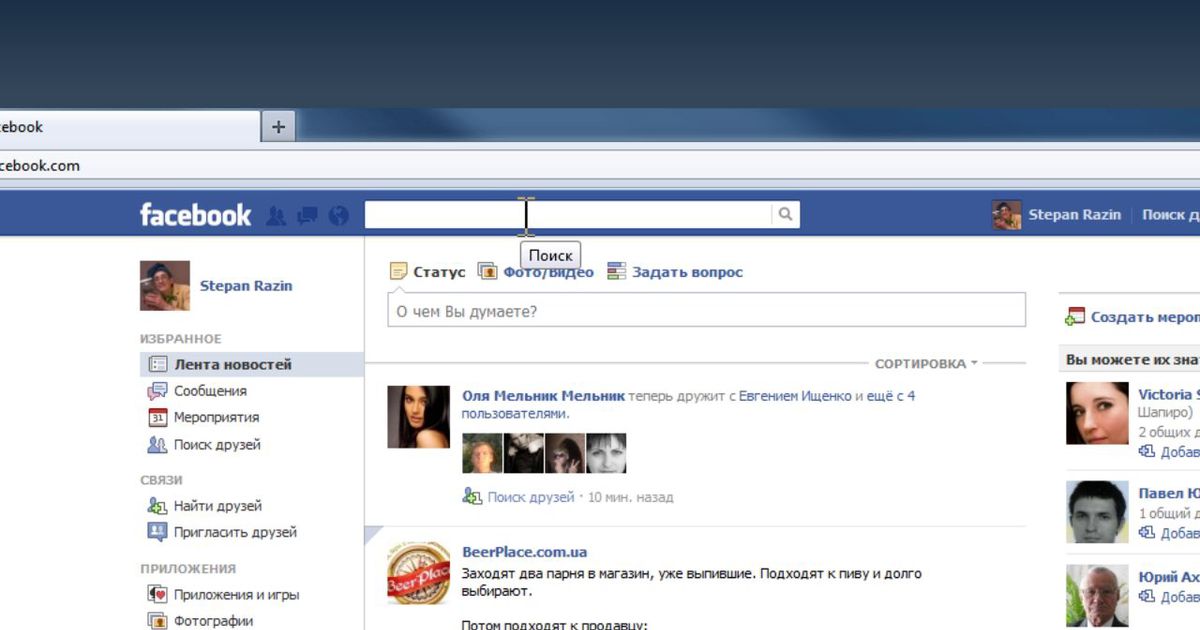Click third new-friend thumbnail in post

click(564, 453)
